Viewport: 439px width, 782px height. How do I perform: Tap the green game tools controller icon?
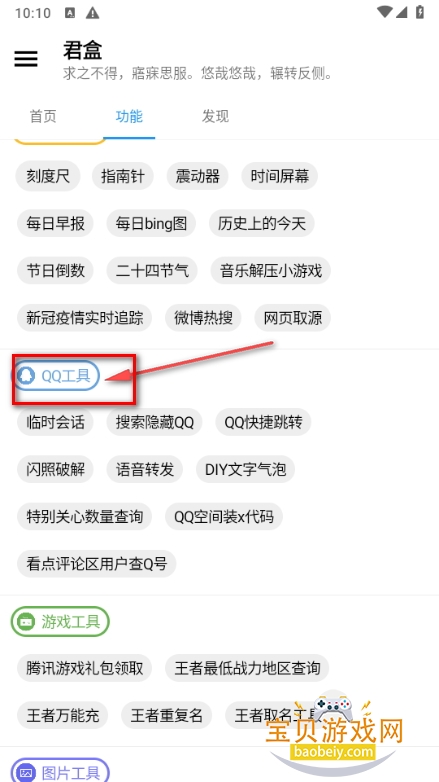(x=25, y=622)
